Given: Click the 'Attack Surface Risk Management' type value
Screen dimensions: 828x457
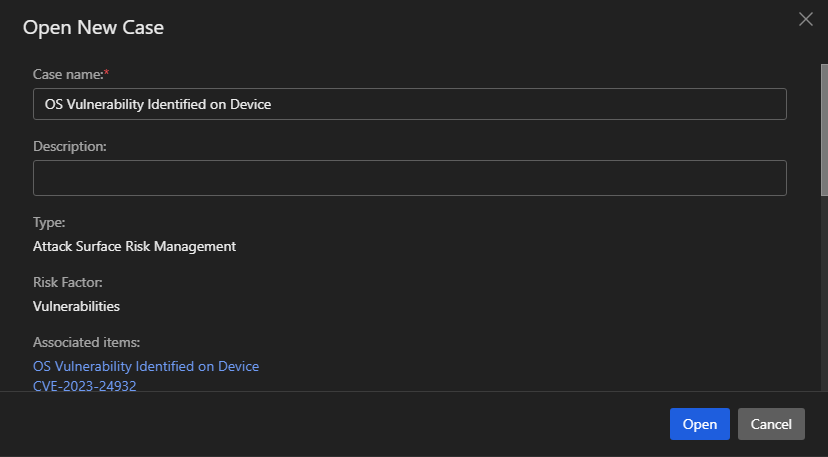Looking at the screenshot, I should pos(134,246).
